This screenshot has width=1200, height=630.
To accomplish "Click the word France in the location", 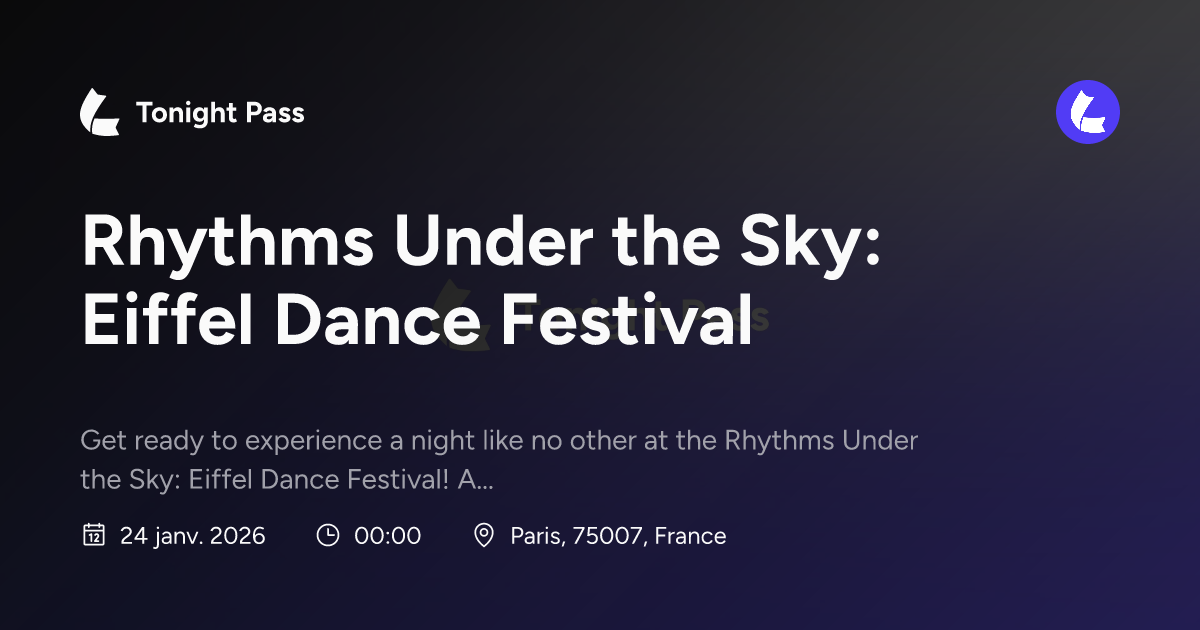I will point(691,536).
